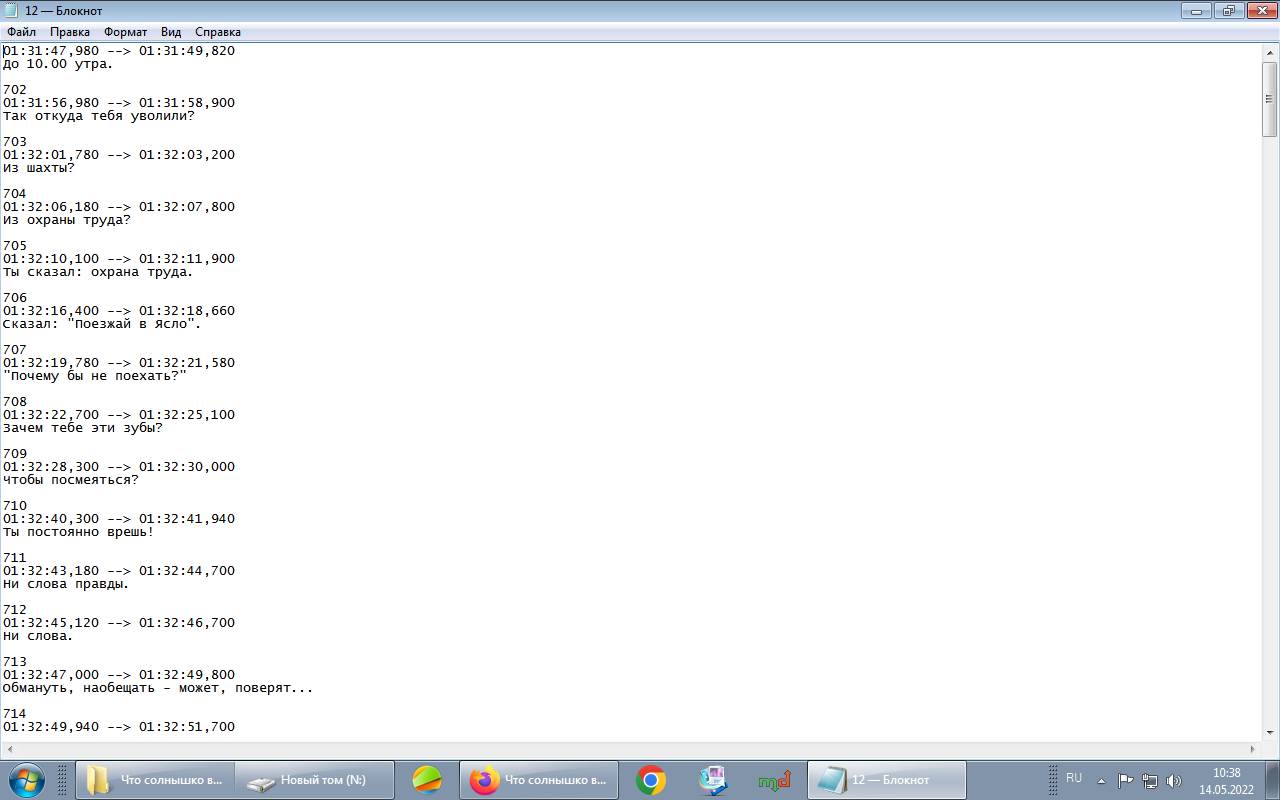
Task: Switch to Новый том (N:) drive window
Action: [314, 780]
